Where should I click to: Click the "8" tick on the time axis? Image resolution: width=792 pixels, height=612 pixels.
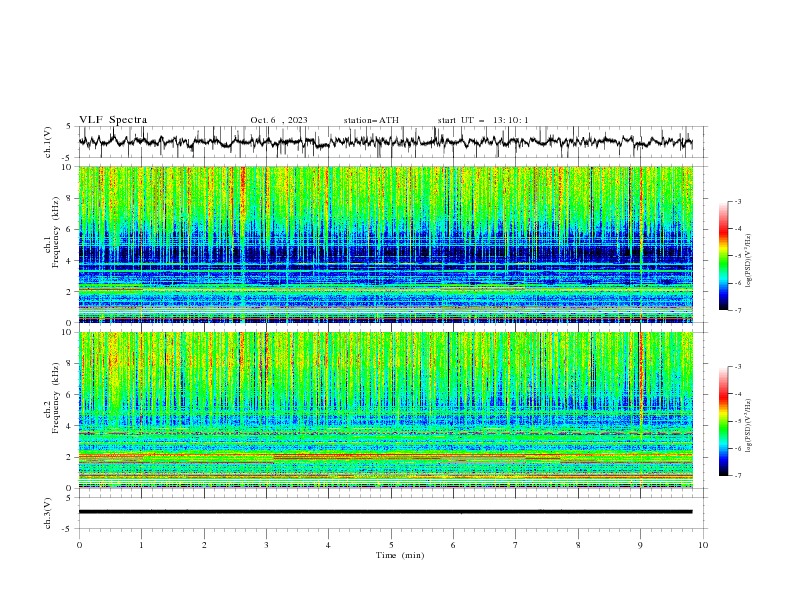[x=578, y=545]
